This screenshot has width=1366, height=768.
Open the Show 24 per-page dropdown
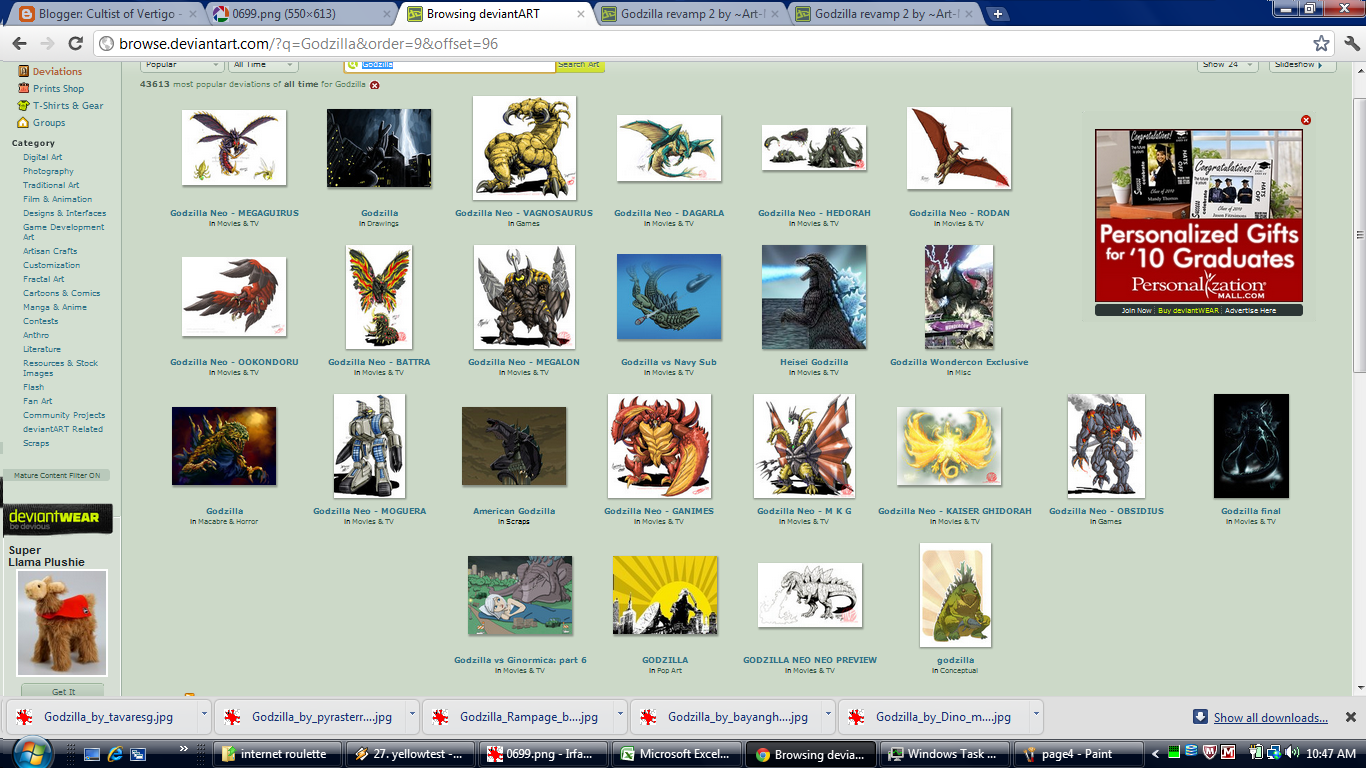coord(1228,65)
